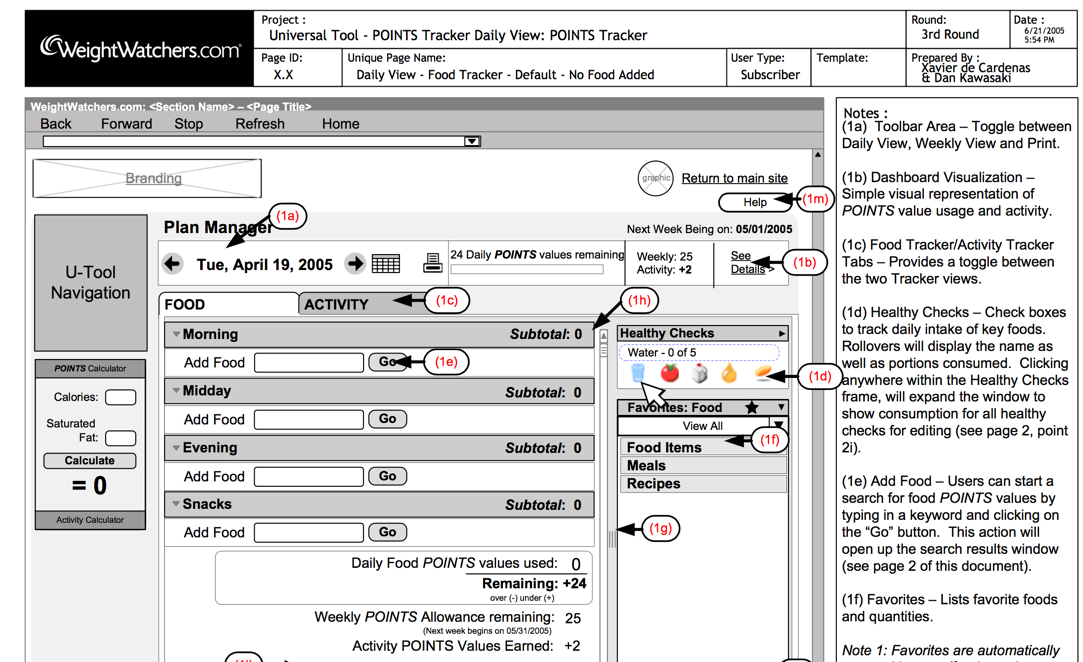Viewport: 1083px width, 662px height.
Task: Click the Morning Add Food input field
Action: [x=309, y=363]
